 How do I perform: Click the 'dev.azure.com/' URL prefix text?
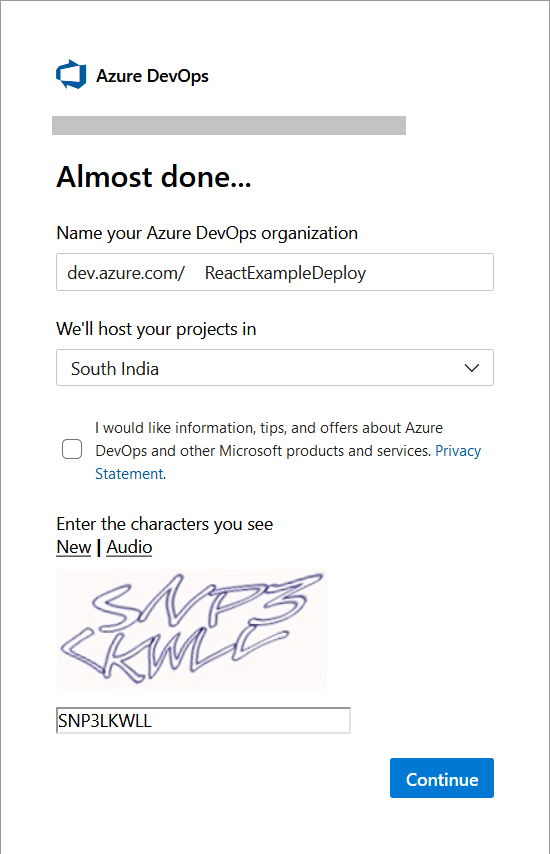point(126,272)
